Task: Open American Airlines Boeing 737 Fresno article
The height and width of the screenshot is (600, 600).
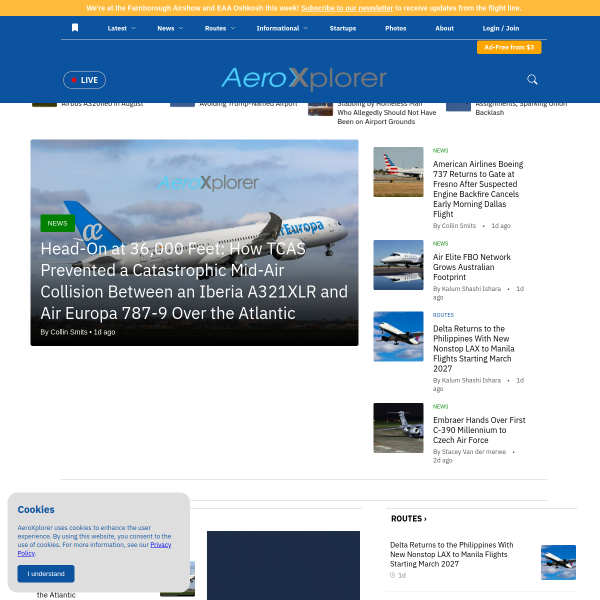Action: tap(478, 189)
